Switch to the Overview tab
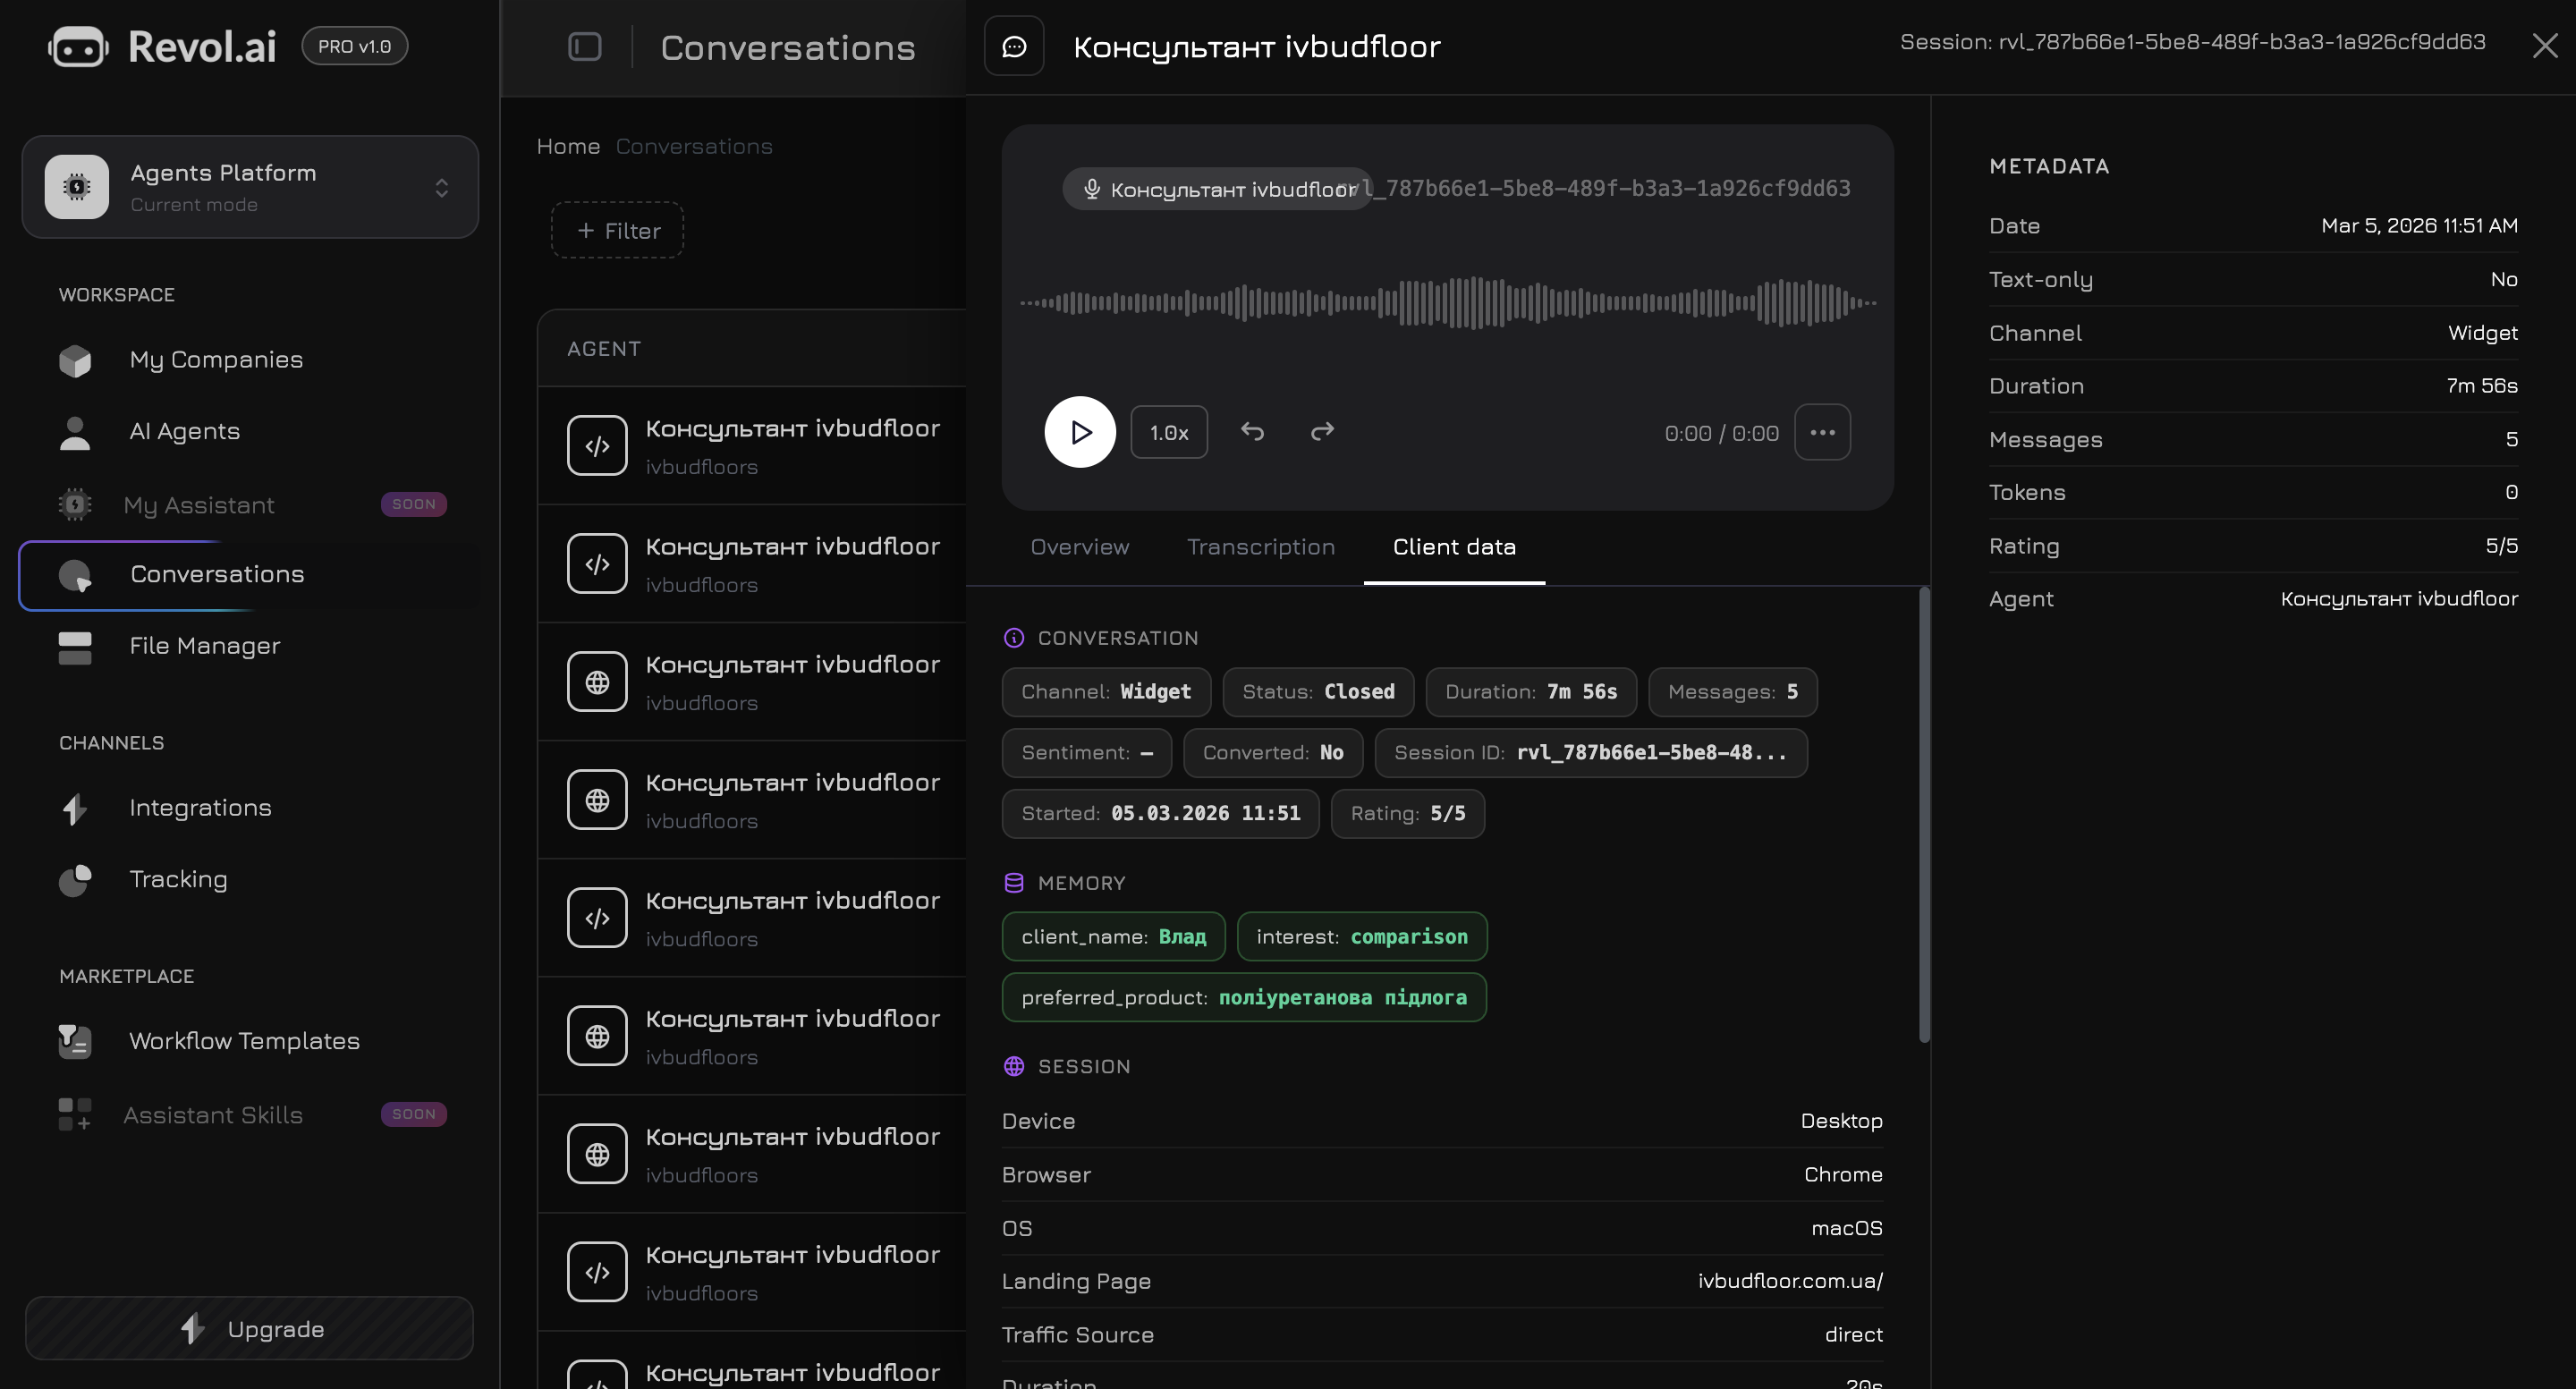The width and height of the screenshot is (2576, 1389). click(1079, 547)
